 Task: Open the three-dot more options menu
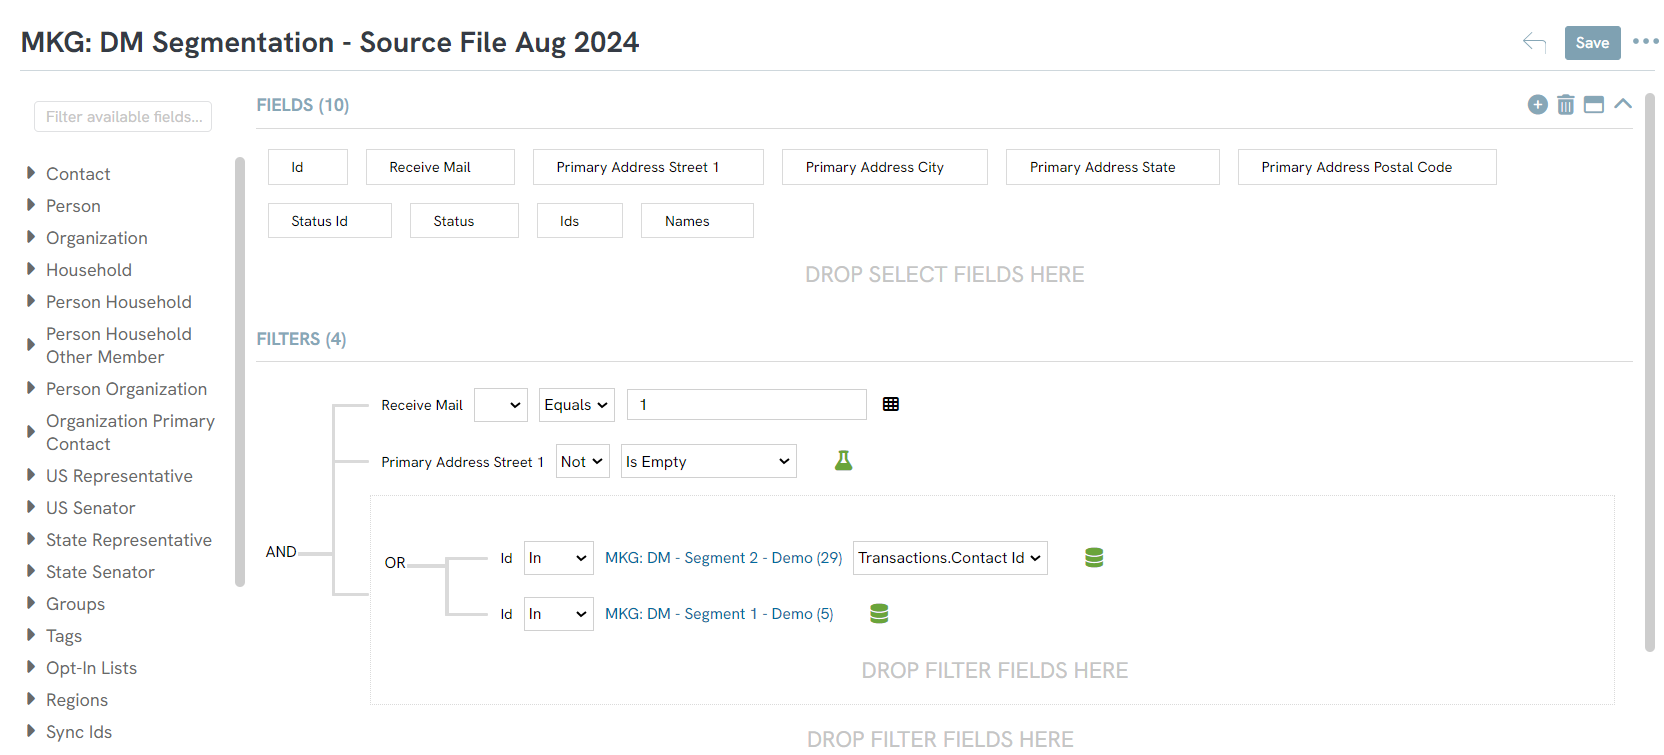[x=1645, y=42]
